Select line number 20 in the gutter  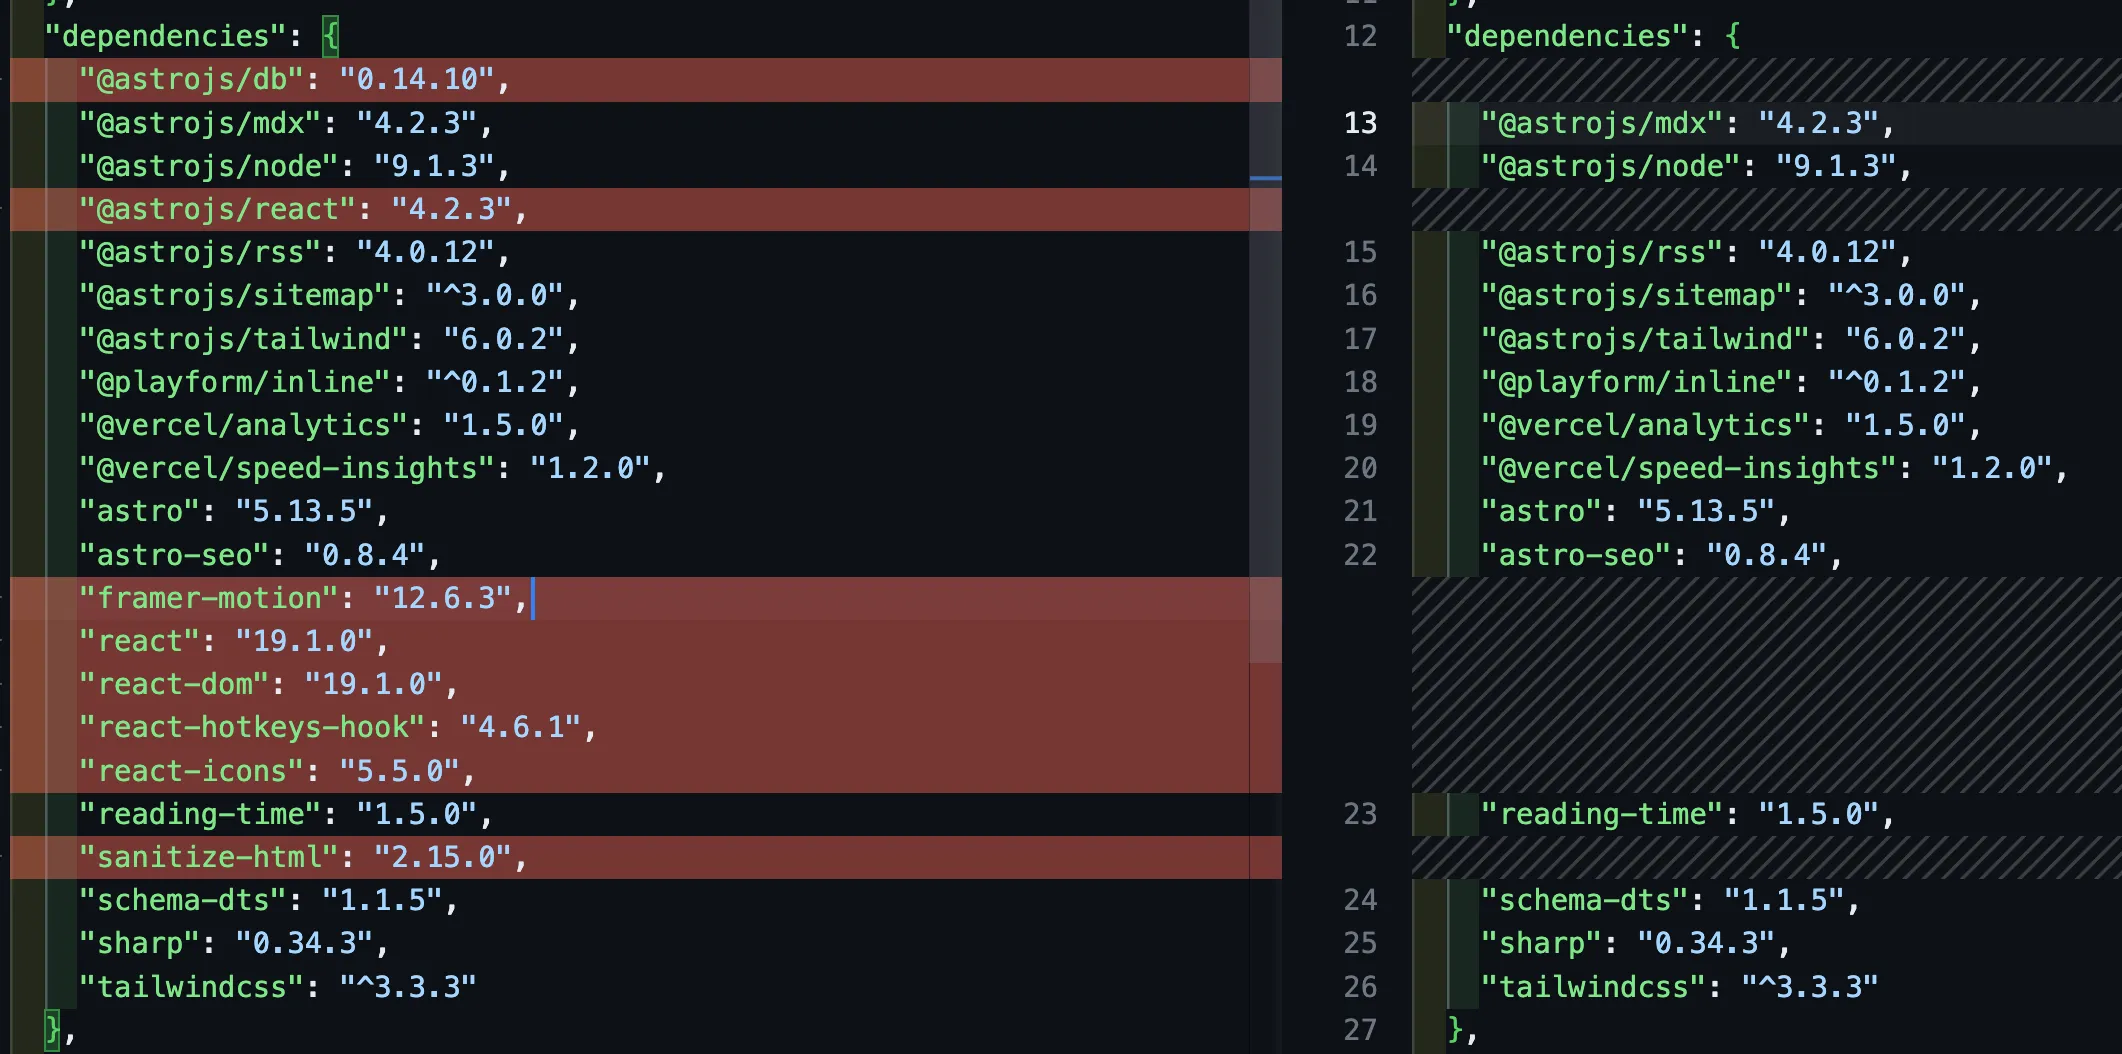coord(1360,469)
